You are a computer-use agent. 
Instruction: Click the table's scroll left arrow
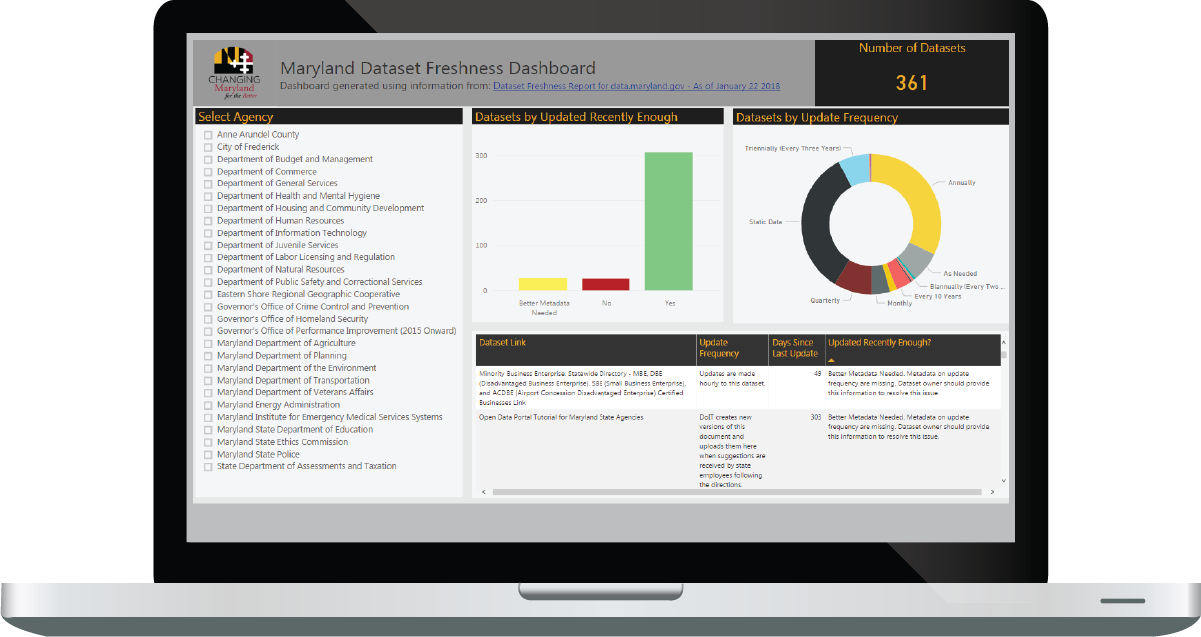484,492
